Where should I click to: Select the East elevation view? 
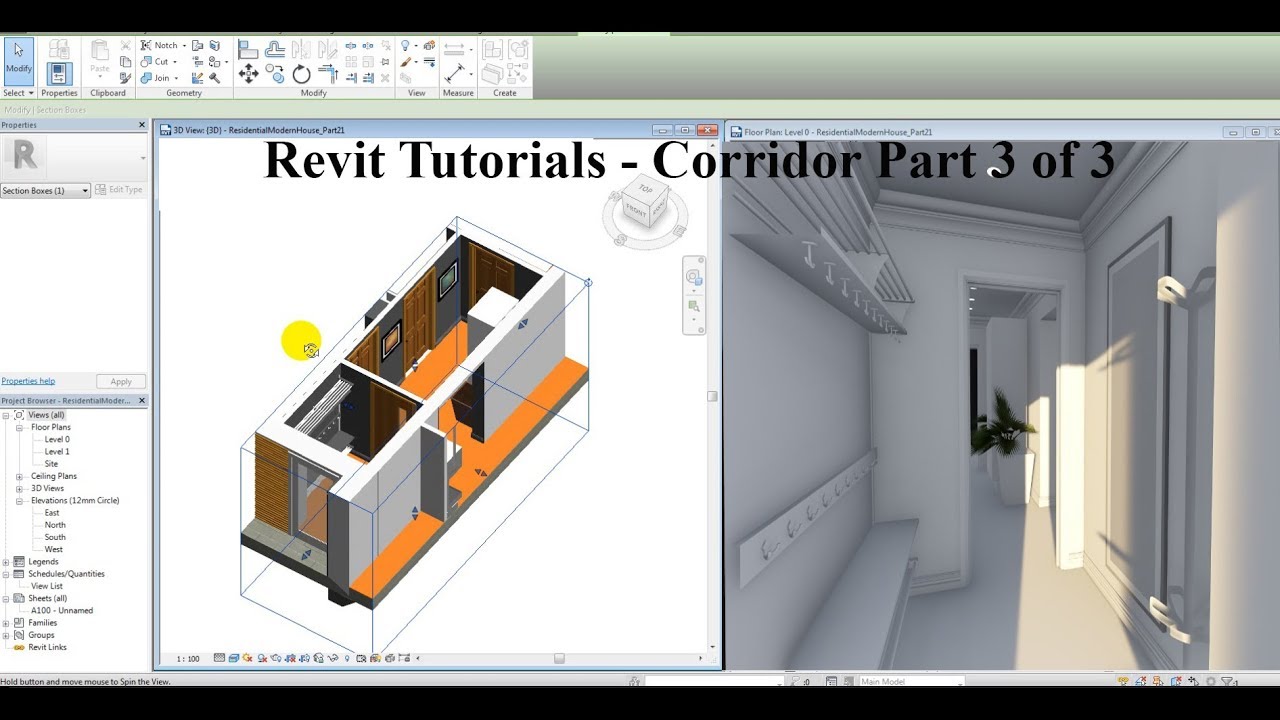click(x=52, y=513)
